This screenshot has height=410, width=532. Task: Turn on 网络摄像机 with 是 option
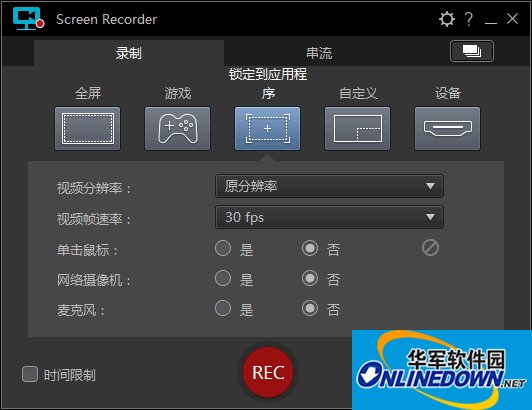point(223,278)
